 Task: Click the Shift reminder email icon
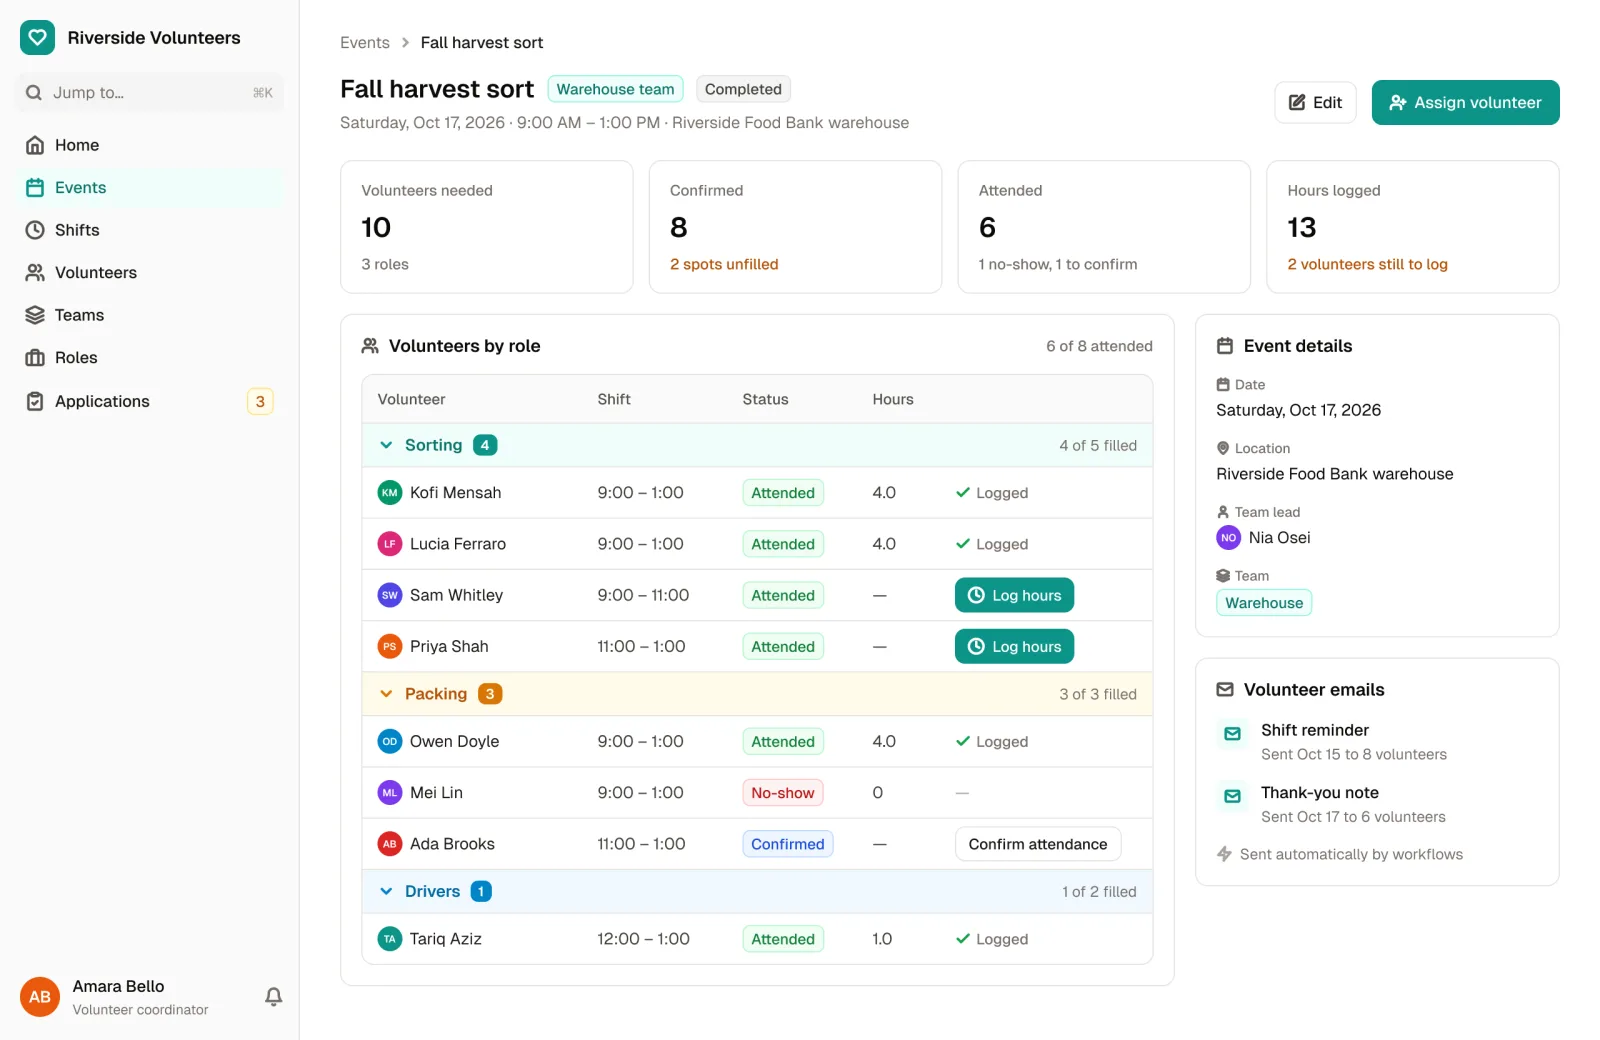(1233, 734)
